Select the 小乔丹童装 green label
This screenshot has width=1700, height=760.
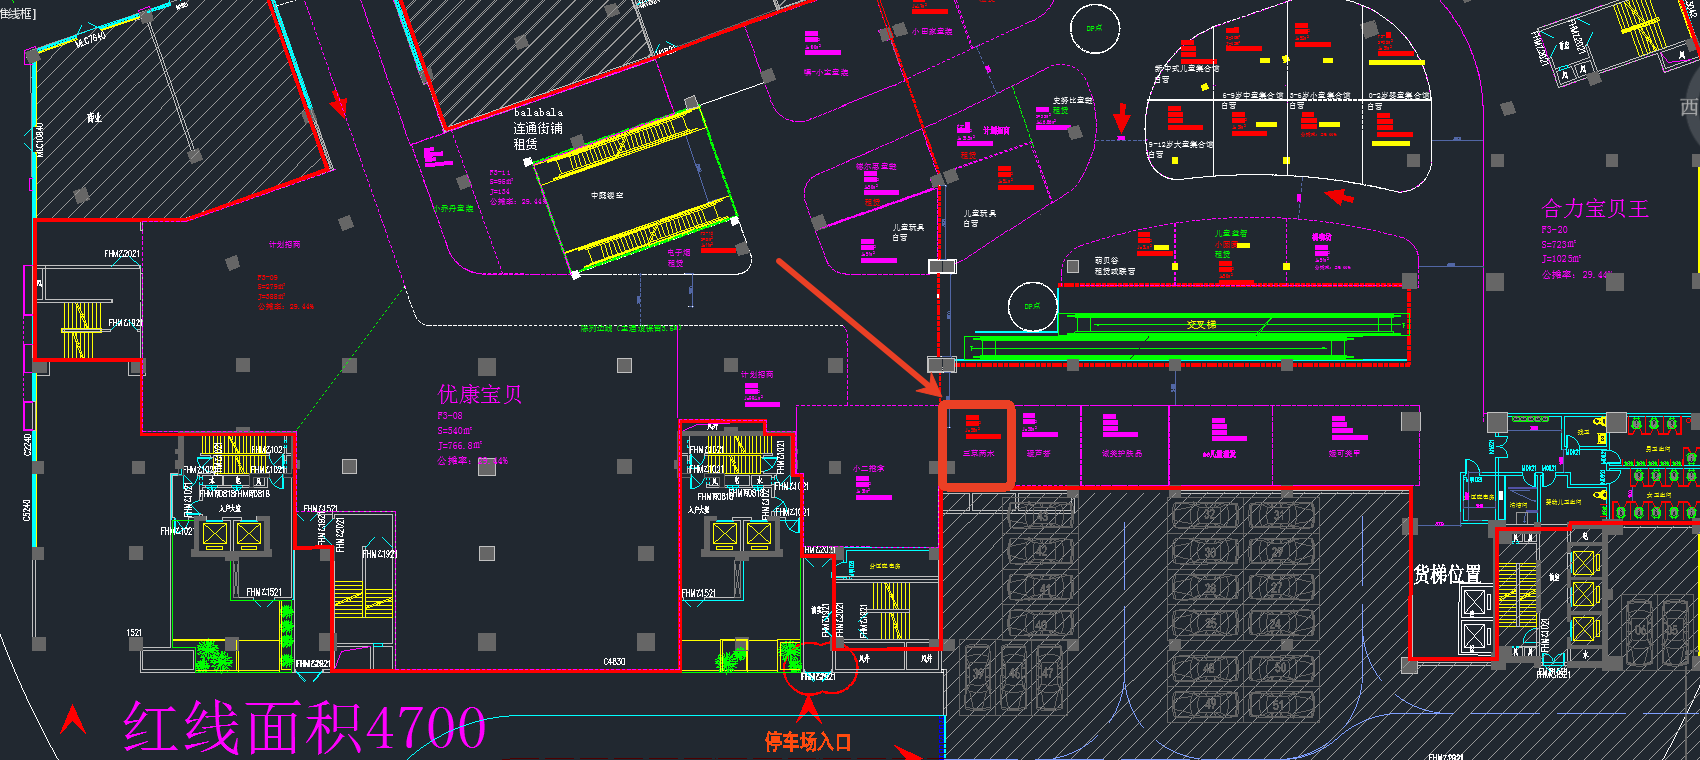click(453, 209)
